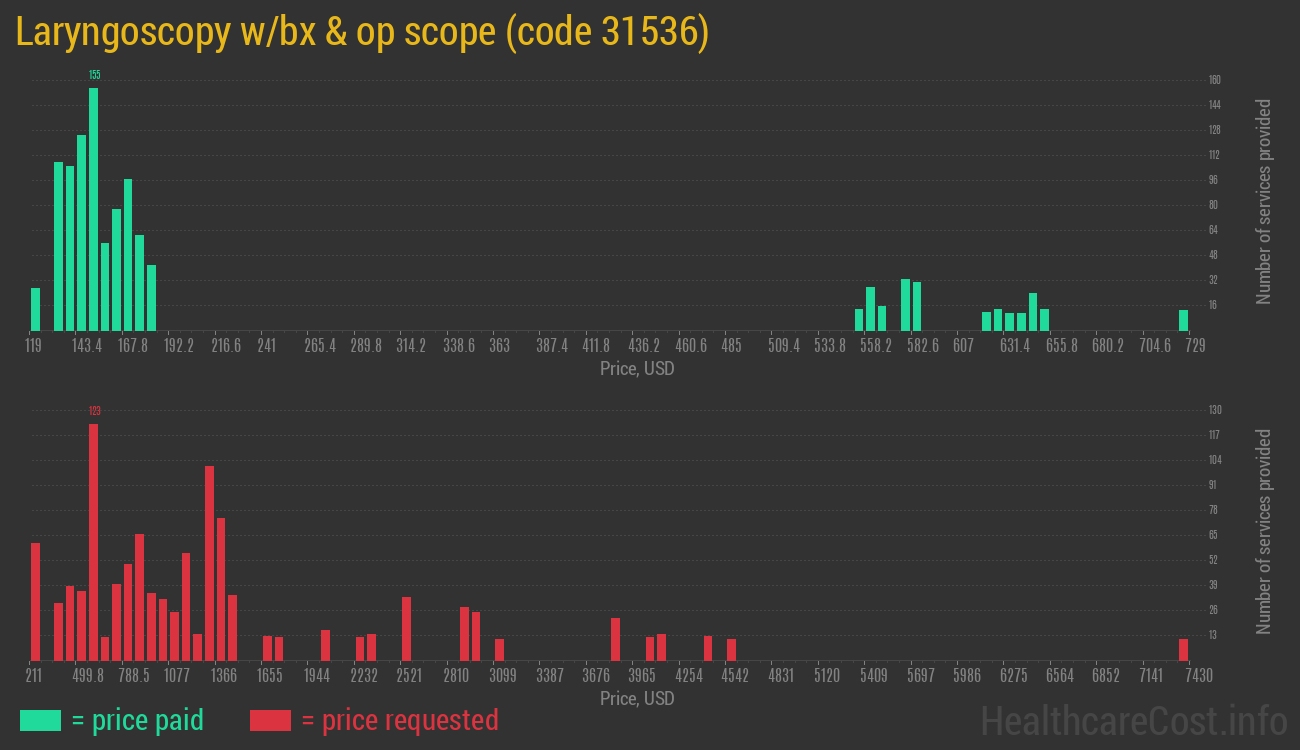The width and height of the screenshot is (1300, 750).
Task: Click the green price paid legend swatch
Action: [40, 720]
